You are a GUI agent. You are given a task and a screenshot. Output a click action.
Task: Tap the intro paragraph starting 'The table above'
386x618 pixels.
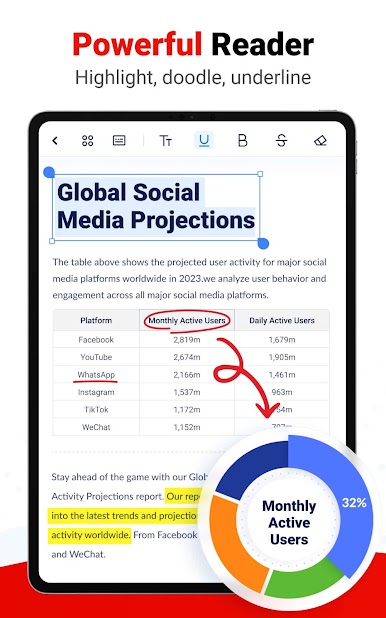tap(189, 279)
